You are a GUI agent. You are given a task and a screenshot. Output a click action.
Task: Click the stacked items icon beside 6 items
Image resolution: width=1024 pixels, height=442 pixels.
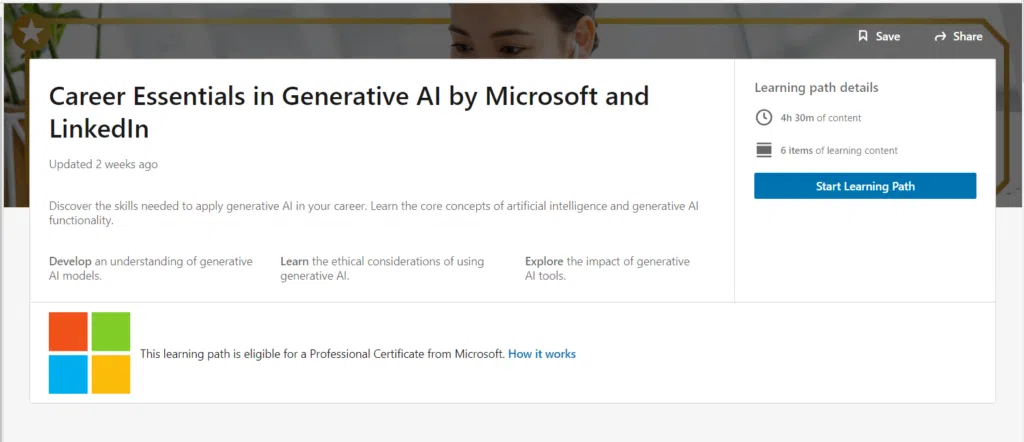[763, 150]
